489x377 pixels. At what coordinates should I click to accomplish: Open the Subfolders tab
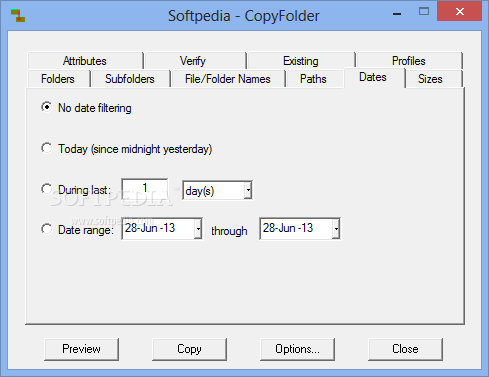pos(130,79)
